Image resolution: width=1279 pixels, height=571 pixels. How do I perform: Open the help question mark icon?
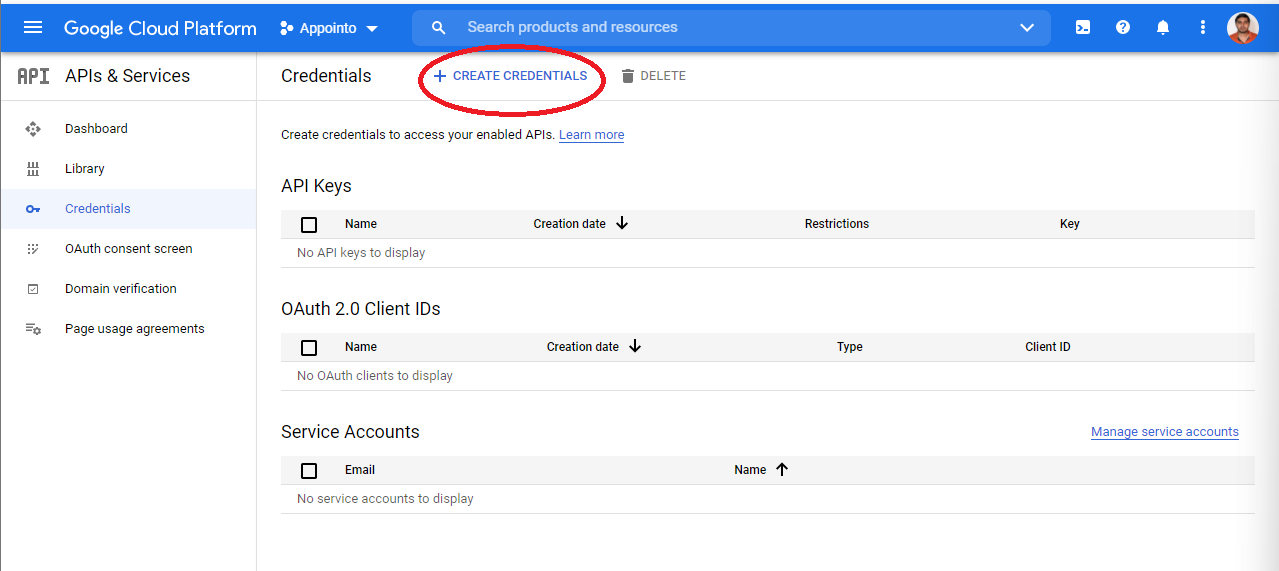[x=1123, y=28]
